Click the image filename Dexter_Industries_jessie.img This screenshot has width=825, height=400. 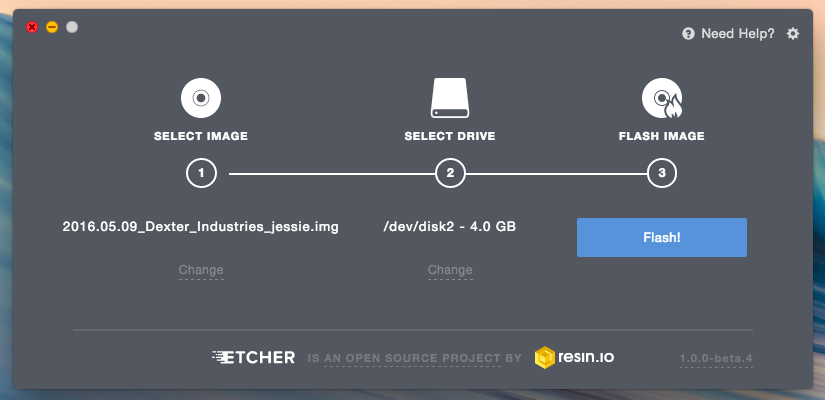pyautogui.click(x=200, y=227)
